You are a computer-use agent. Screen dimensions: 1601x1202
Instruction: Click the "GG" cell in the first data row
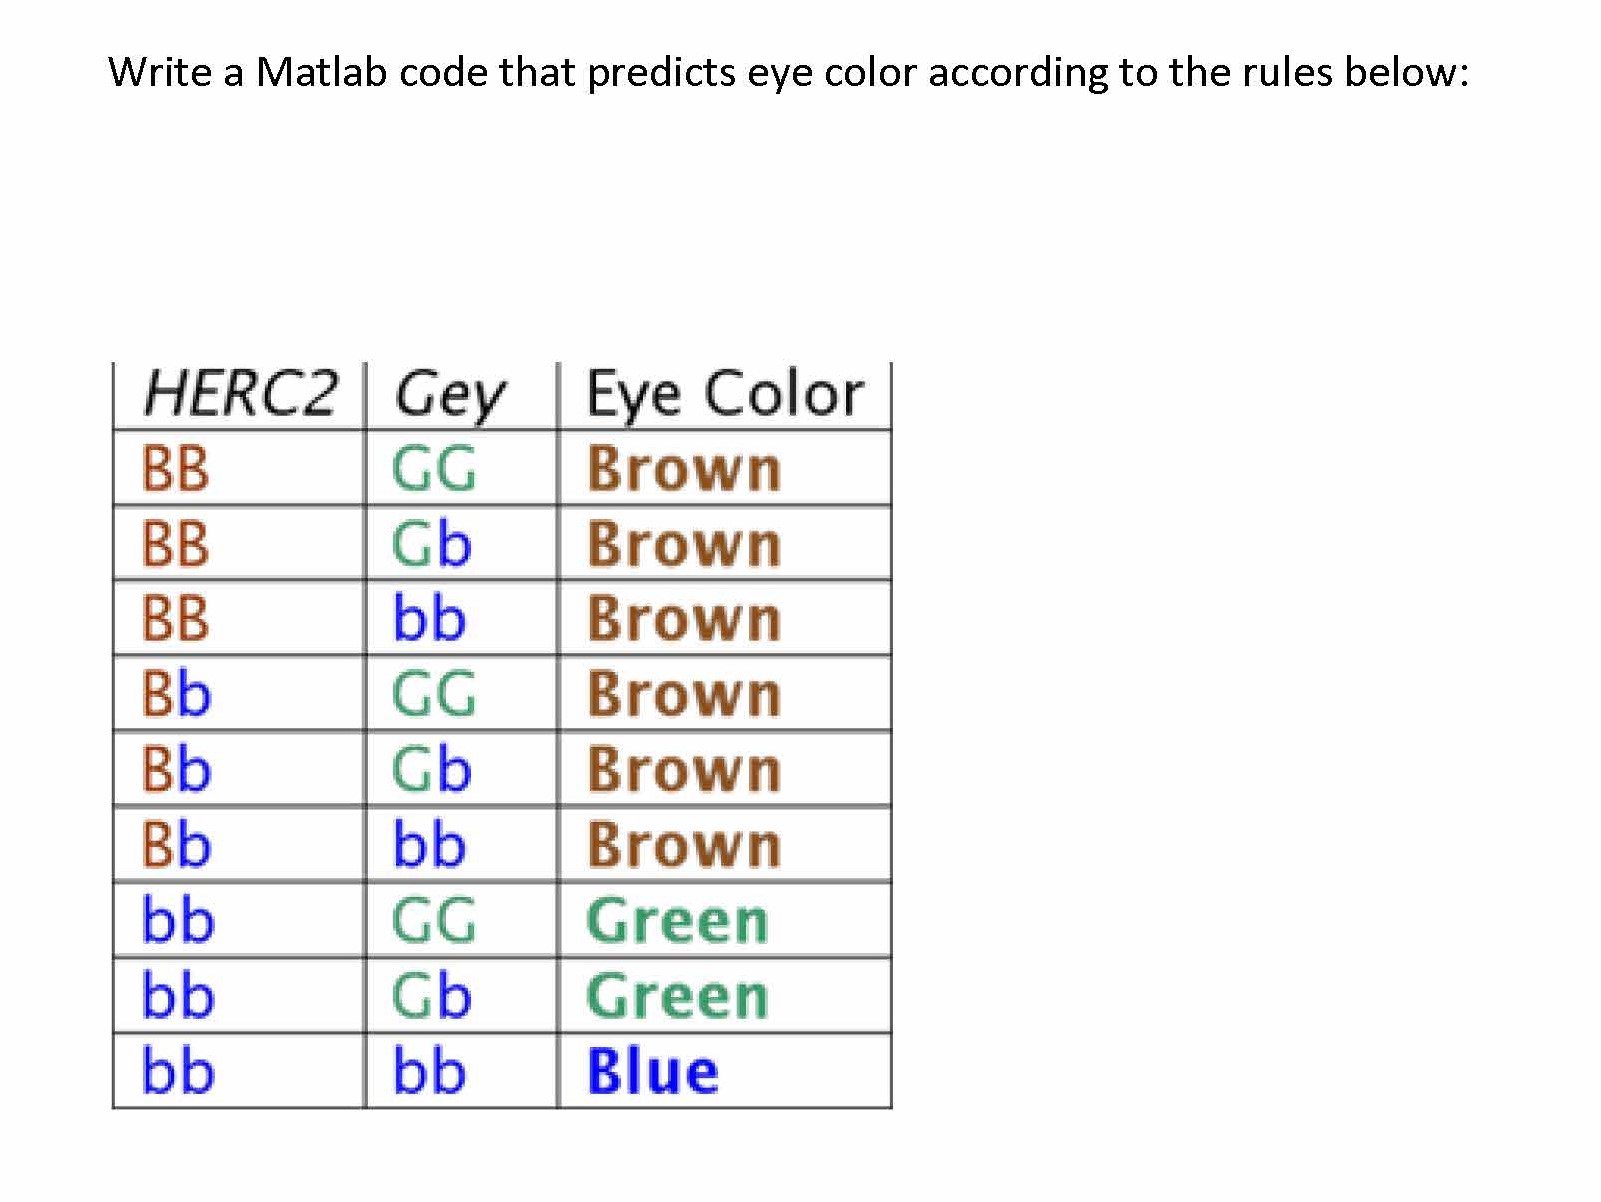(x=433, y=468)
